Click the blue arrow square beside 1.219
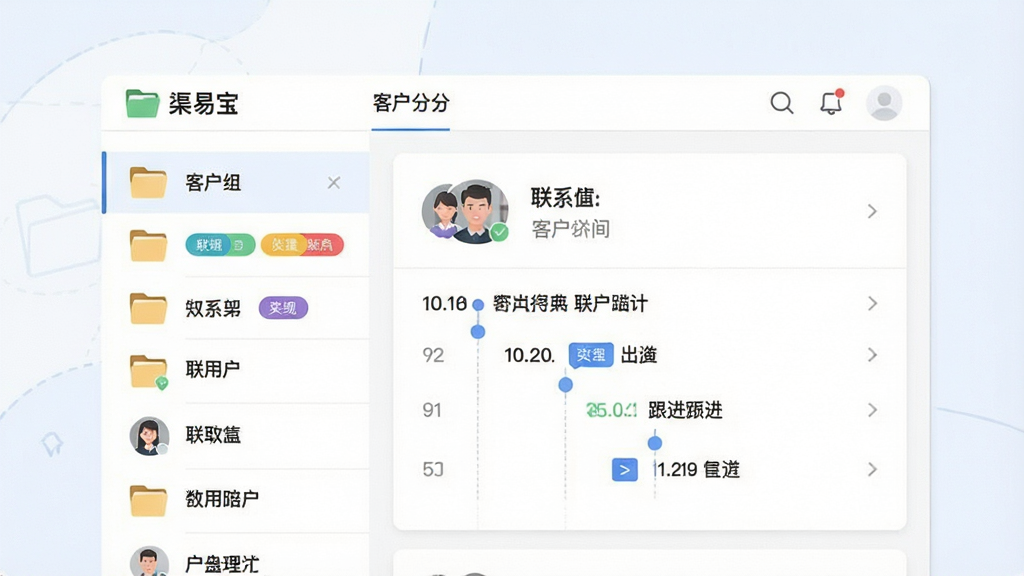1024x576 pixels. coord(625,470)
